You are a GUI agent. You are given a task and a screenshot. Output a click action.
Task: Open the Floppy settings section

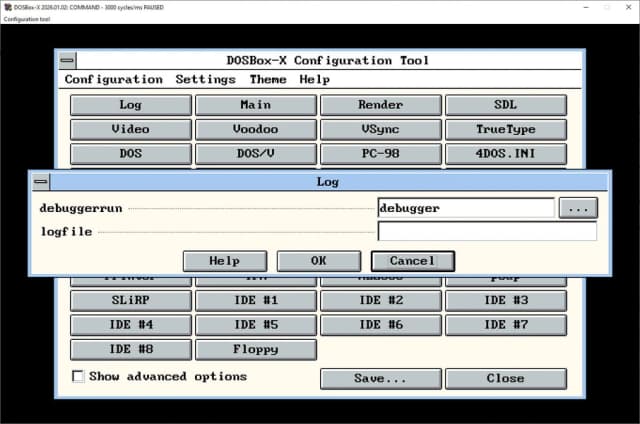[x=256, y=350]
